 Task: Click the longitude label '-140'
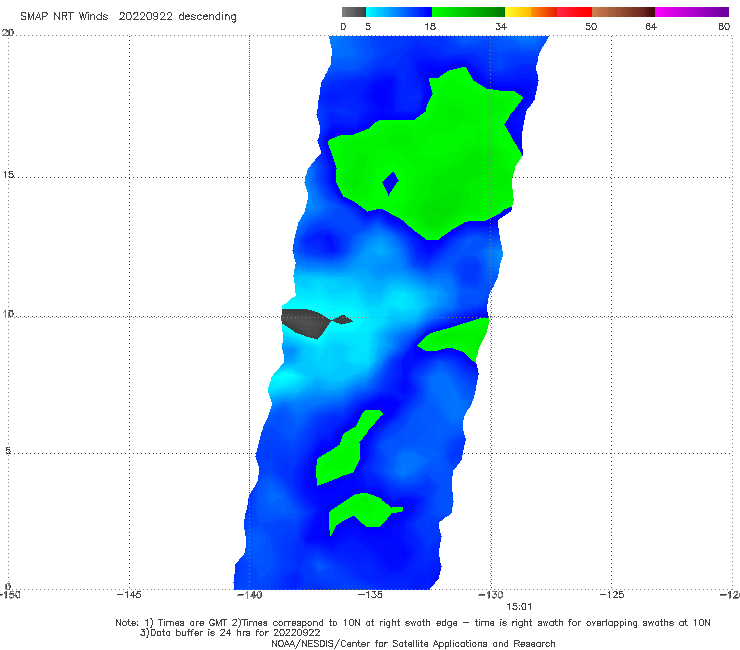point(249,595)
